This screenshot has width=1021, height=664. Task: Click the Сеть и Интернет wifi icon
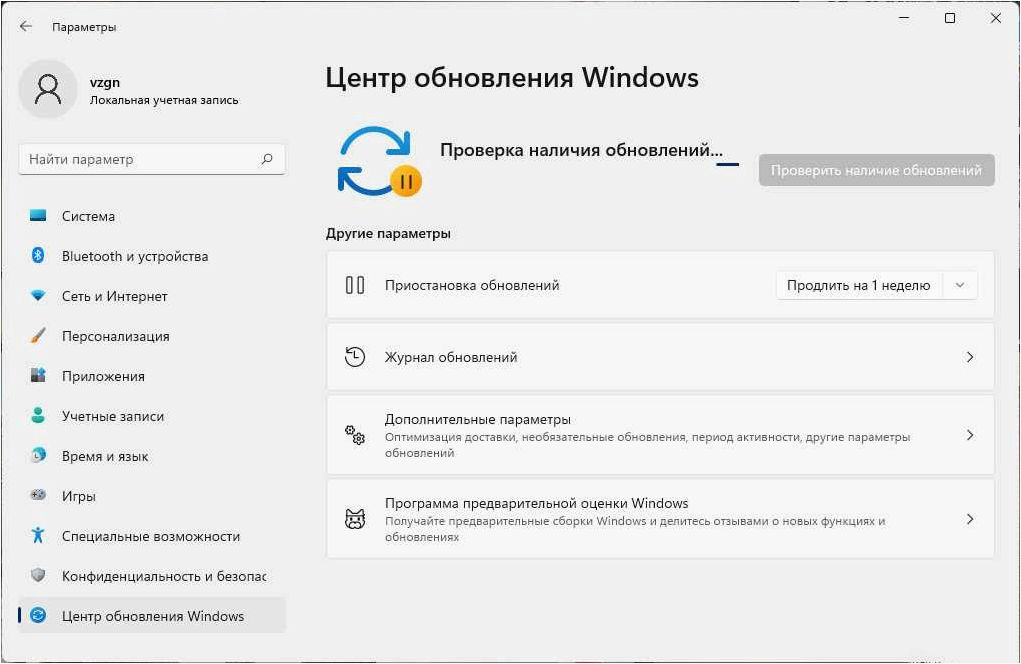pos(38,296)
